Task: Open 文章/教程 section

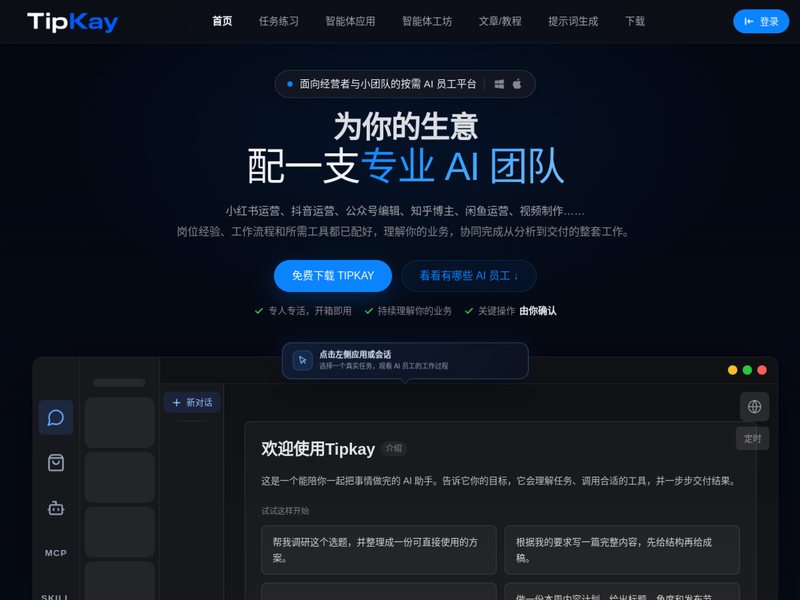Action: click(500, 21)
